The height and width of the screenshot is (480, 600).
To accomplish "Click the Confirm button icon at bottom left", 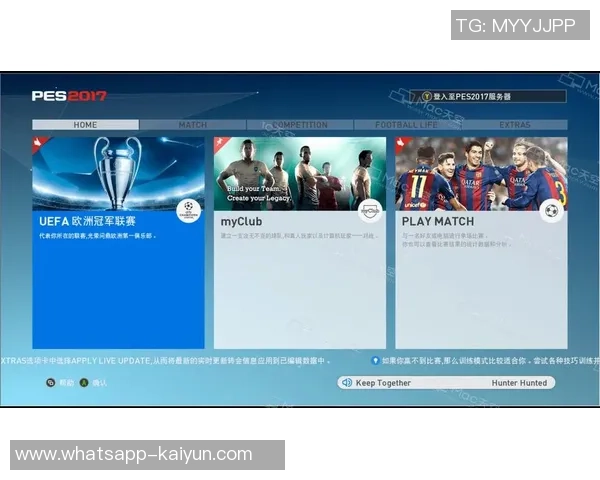I will [x=84, y=382].
